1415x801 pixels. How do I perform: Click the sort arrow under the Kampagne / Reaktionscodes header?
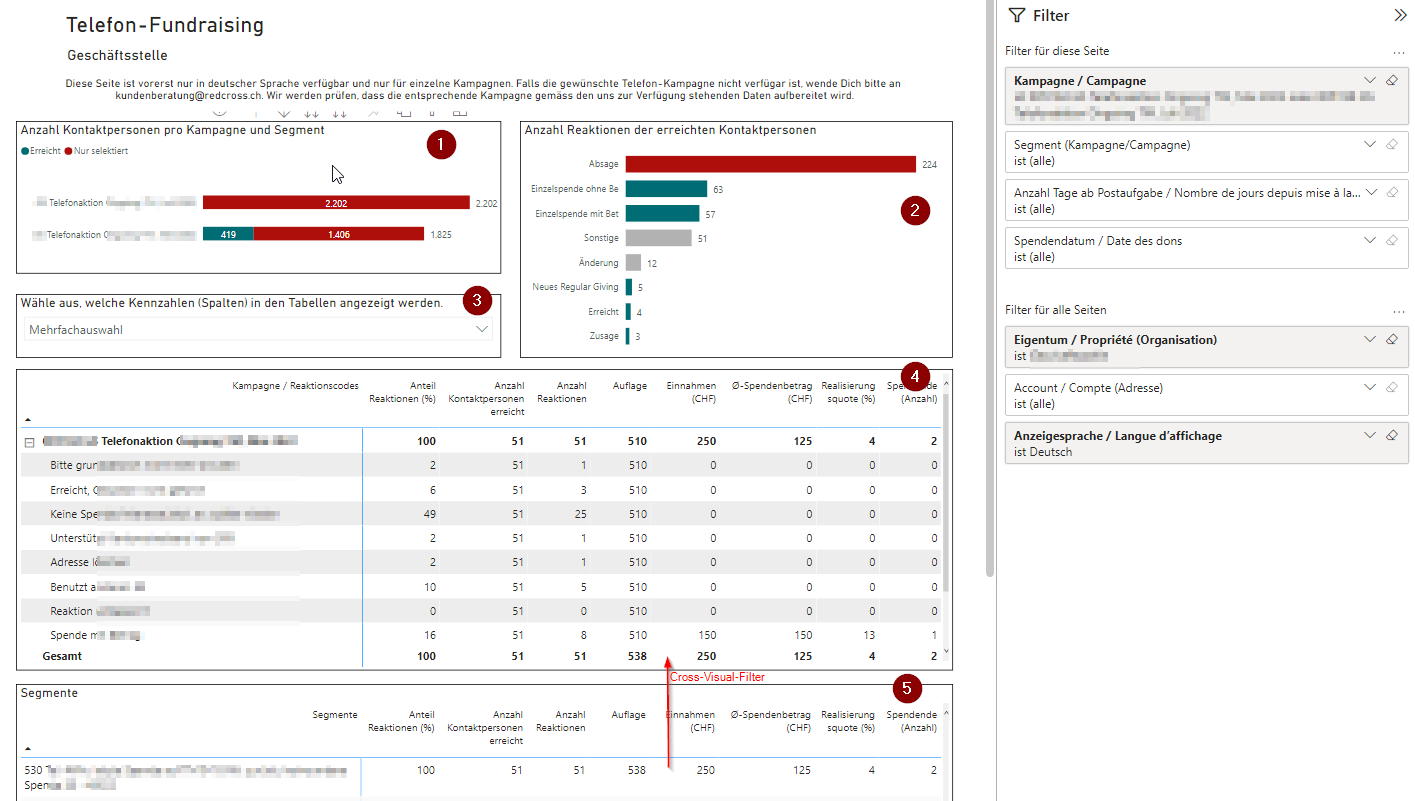click(28, 420)
